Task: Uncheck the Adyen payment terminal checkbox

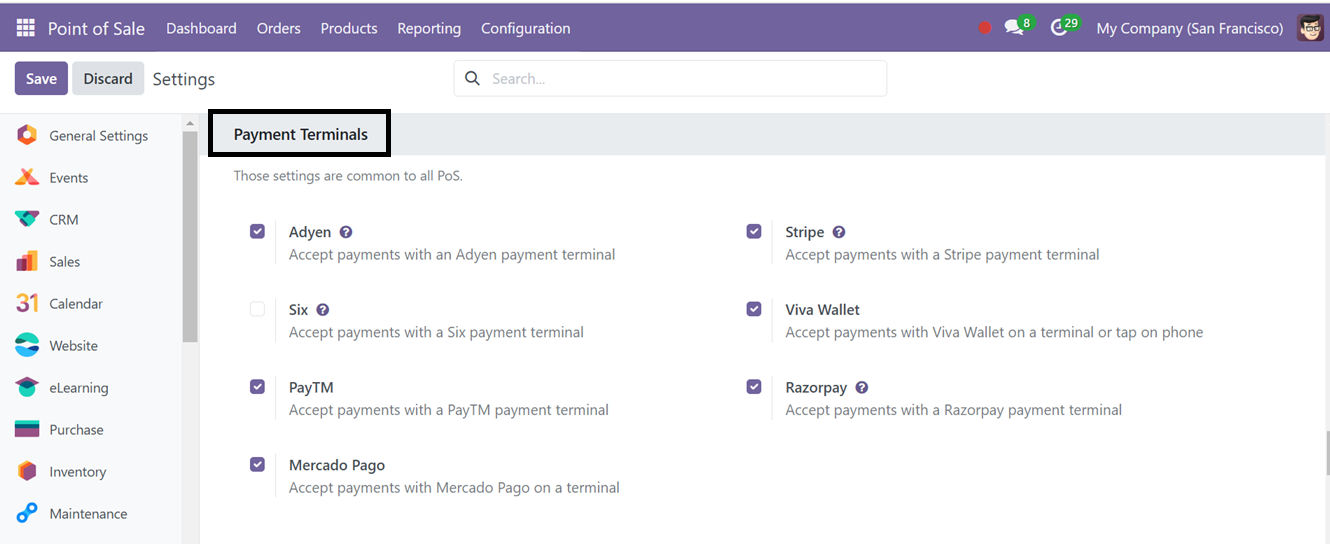Action: [x=257, y=231]
